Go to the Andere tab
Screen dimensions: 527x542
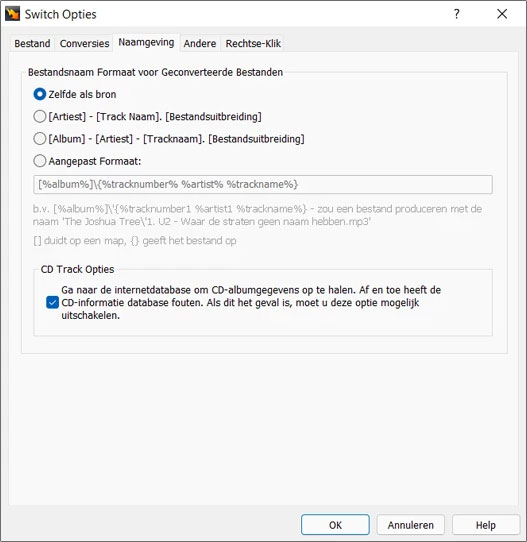click(x=200, y=44)
